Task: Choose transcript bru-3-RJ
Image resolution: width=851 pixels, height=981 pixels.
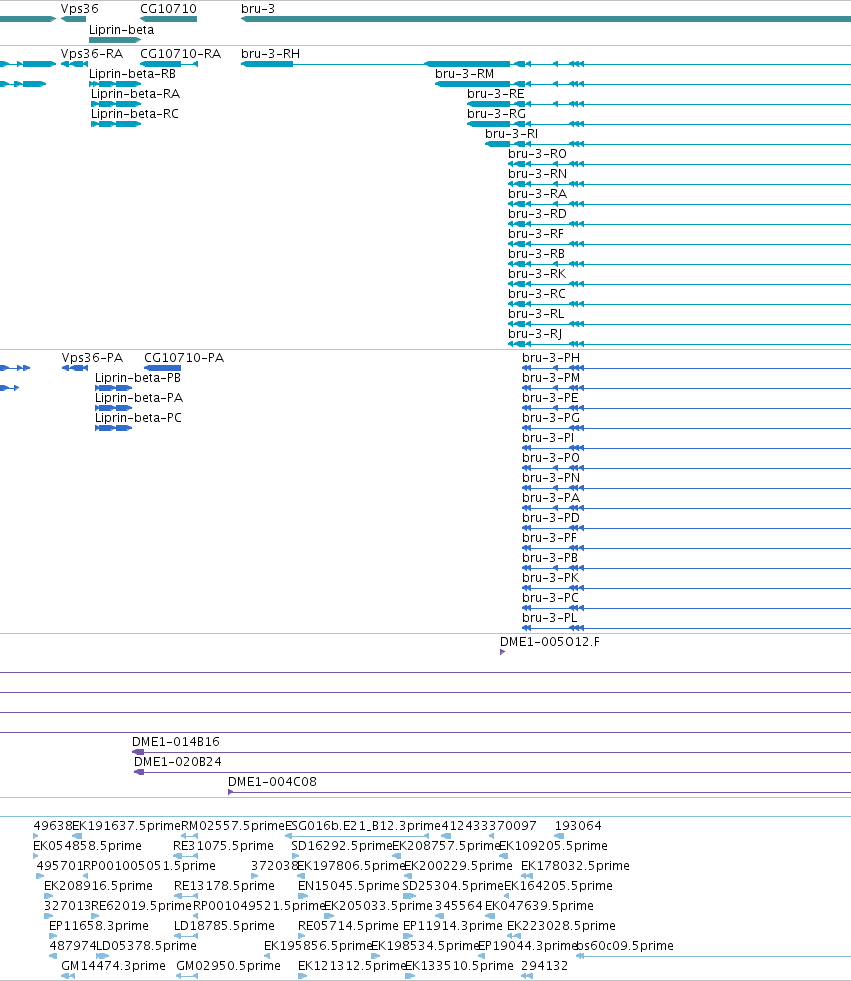Action: (x=535, y=334)
